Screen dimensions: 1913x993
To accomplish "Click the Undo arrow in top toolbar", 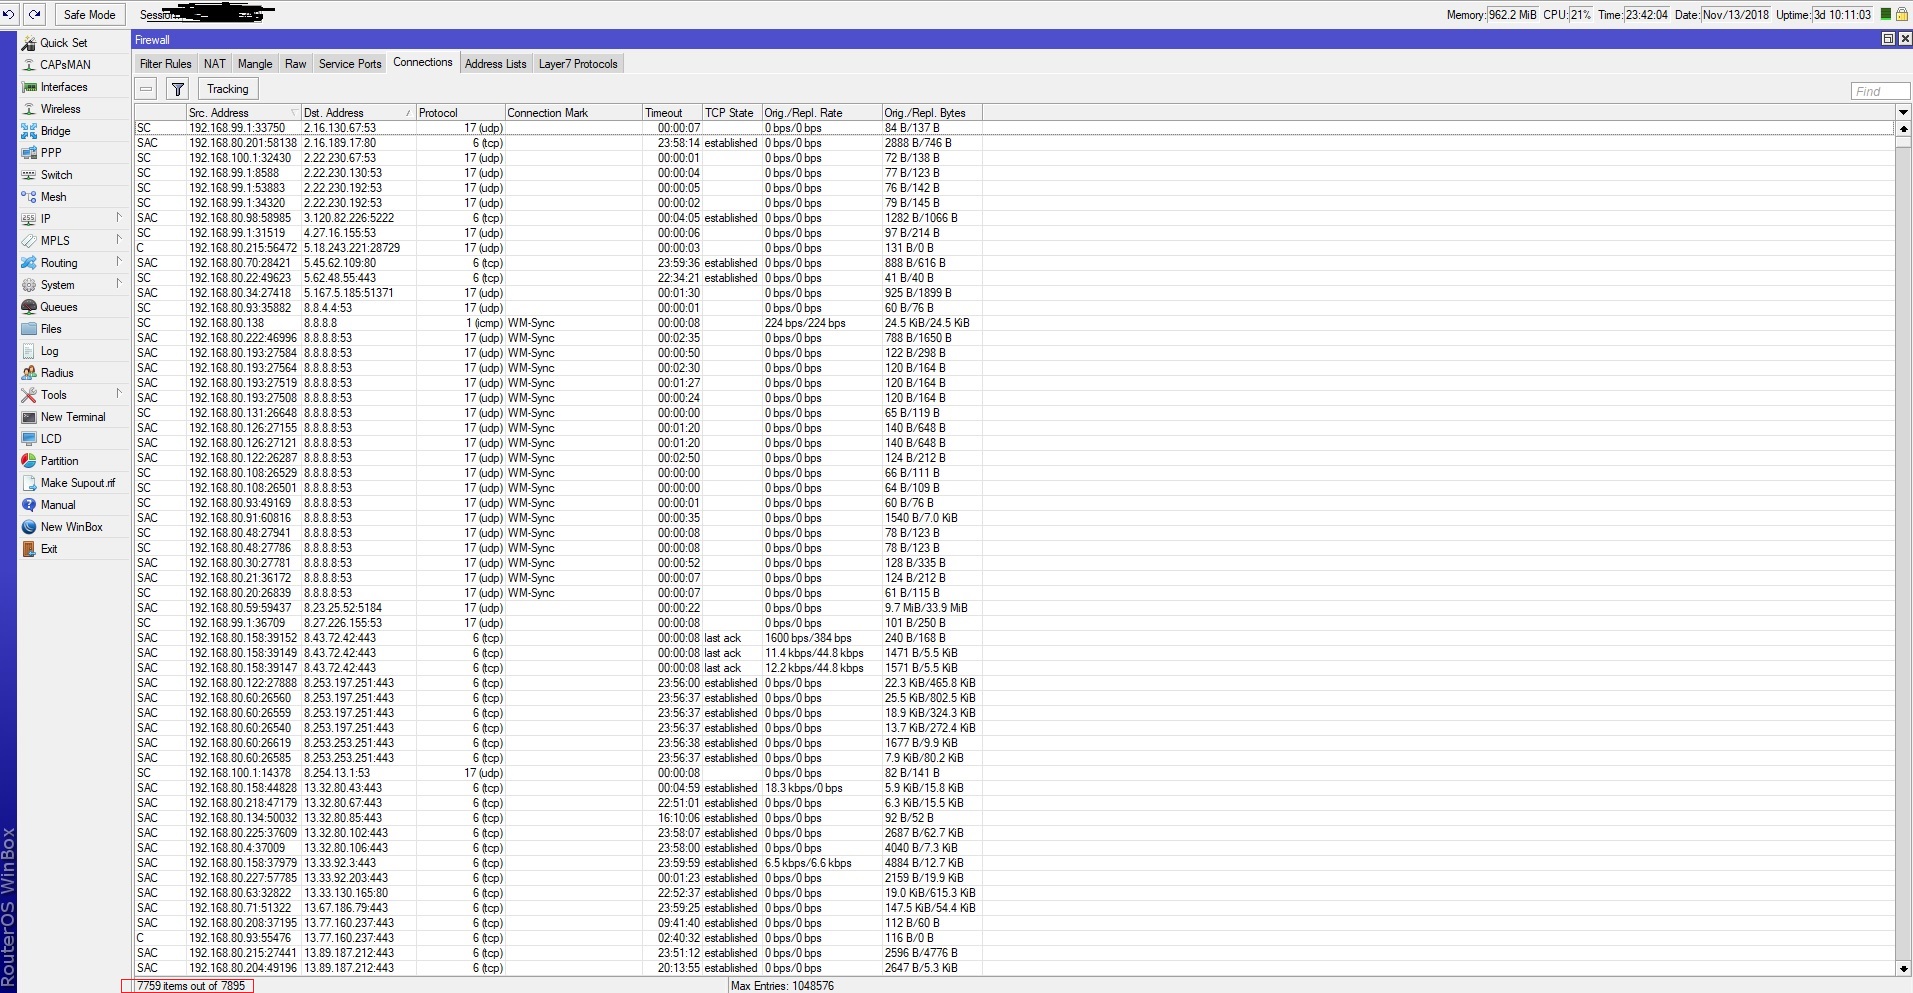I will point(9,14).
